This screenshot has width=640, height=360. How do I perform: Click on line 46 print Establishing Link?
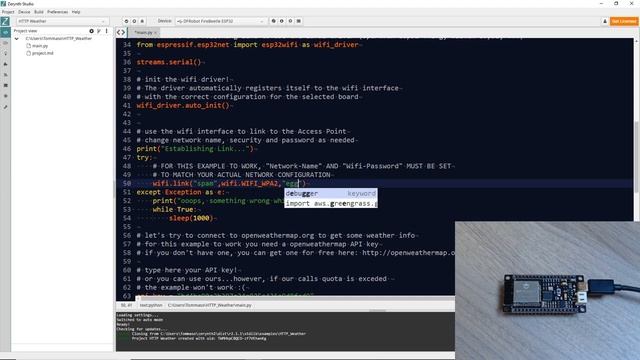click(195, 149)
